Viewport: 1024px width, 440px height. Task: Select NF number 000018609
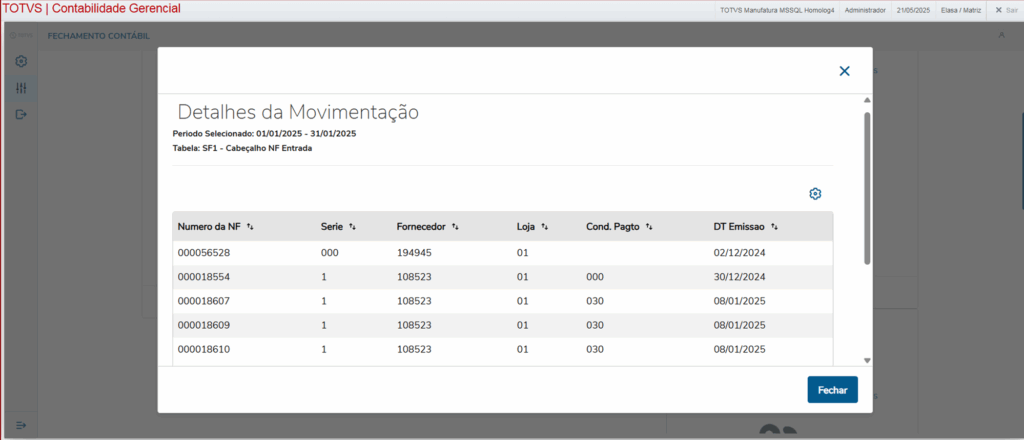(204, 325)
